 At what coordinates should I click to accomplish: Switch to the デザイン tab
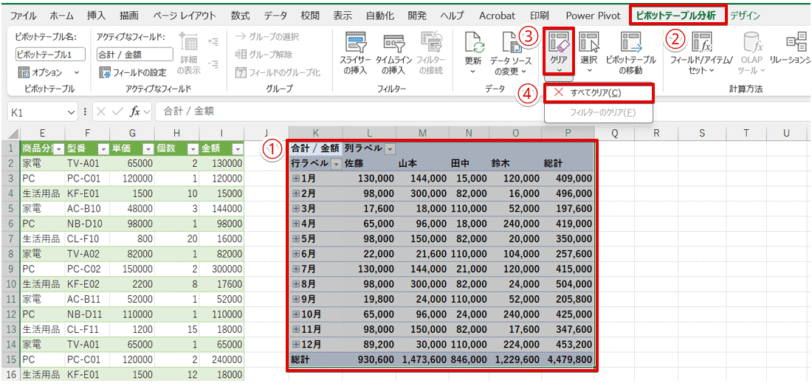pos(745,16)
